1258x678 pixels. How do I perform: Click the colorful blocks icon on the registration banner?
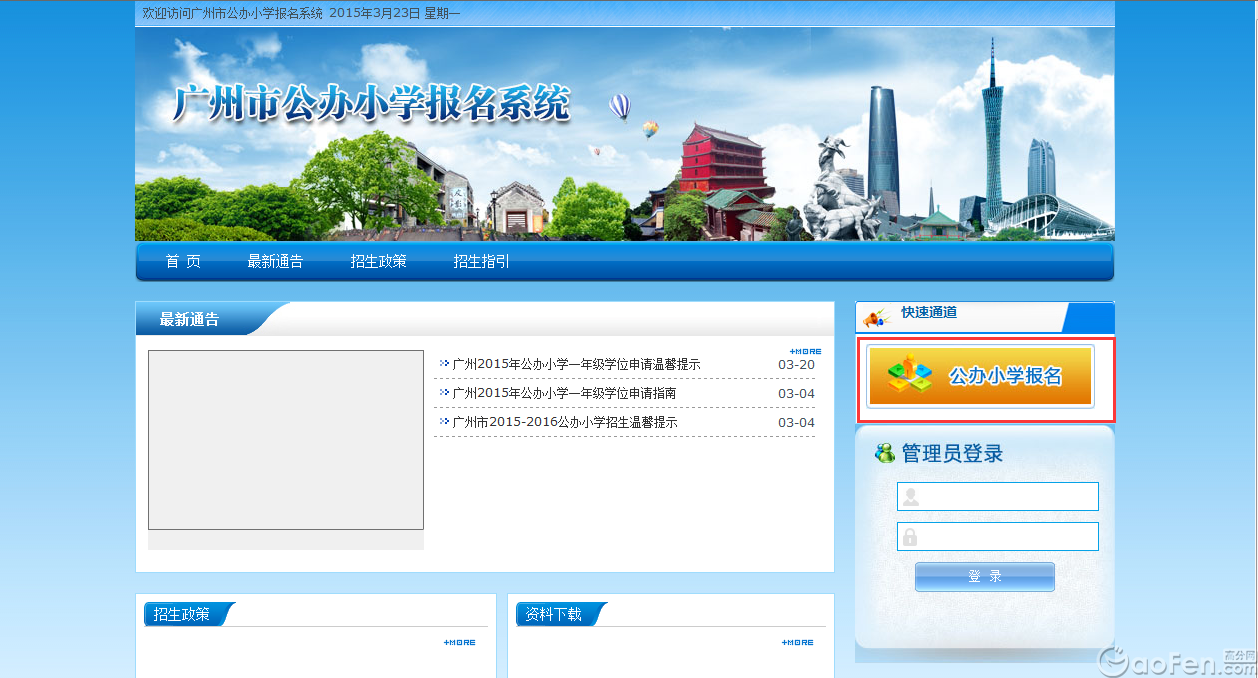tap(909, 374)
